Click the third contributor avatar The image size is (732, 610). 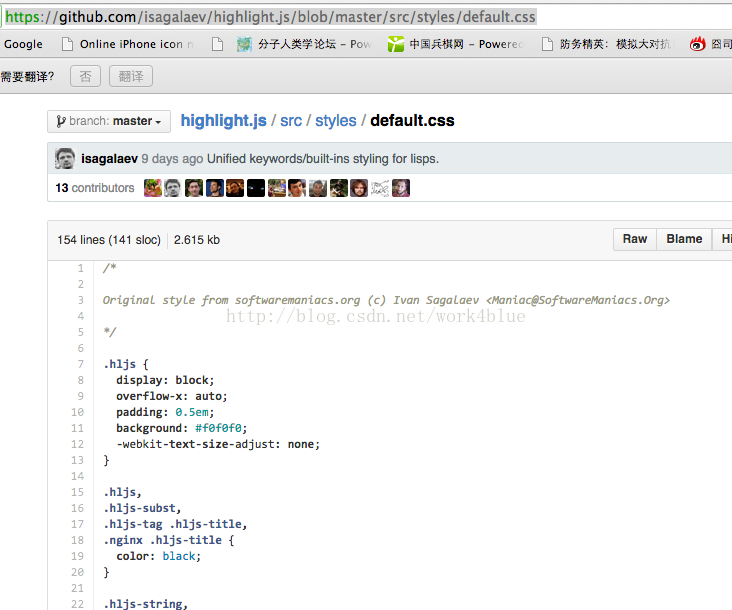click(194, 188)
